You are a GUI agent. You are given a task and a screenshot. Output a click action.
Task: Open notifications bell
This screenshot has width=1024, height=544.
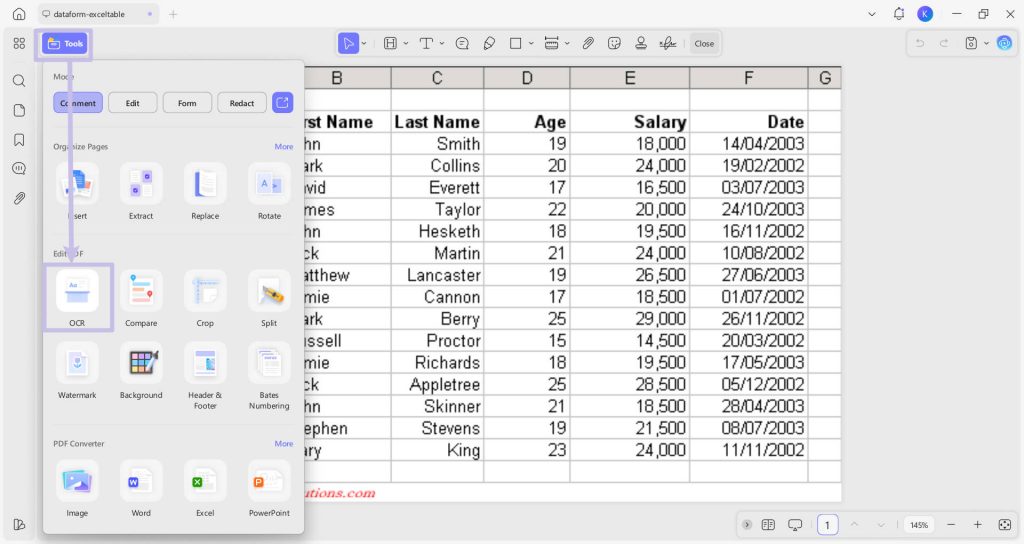pyautogui.click(x=899, y=14)
